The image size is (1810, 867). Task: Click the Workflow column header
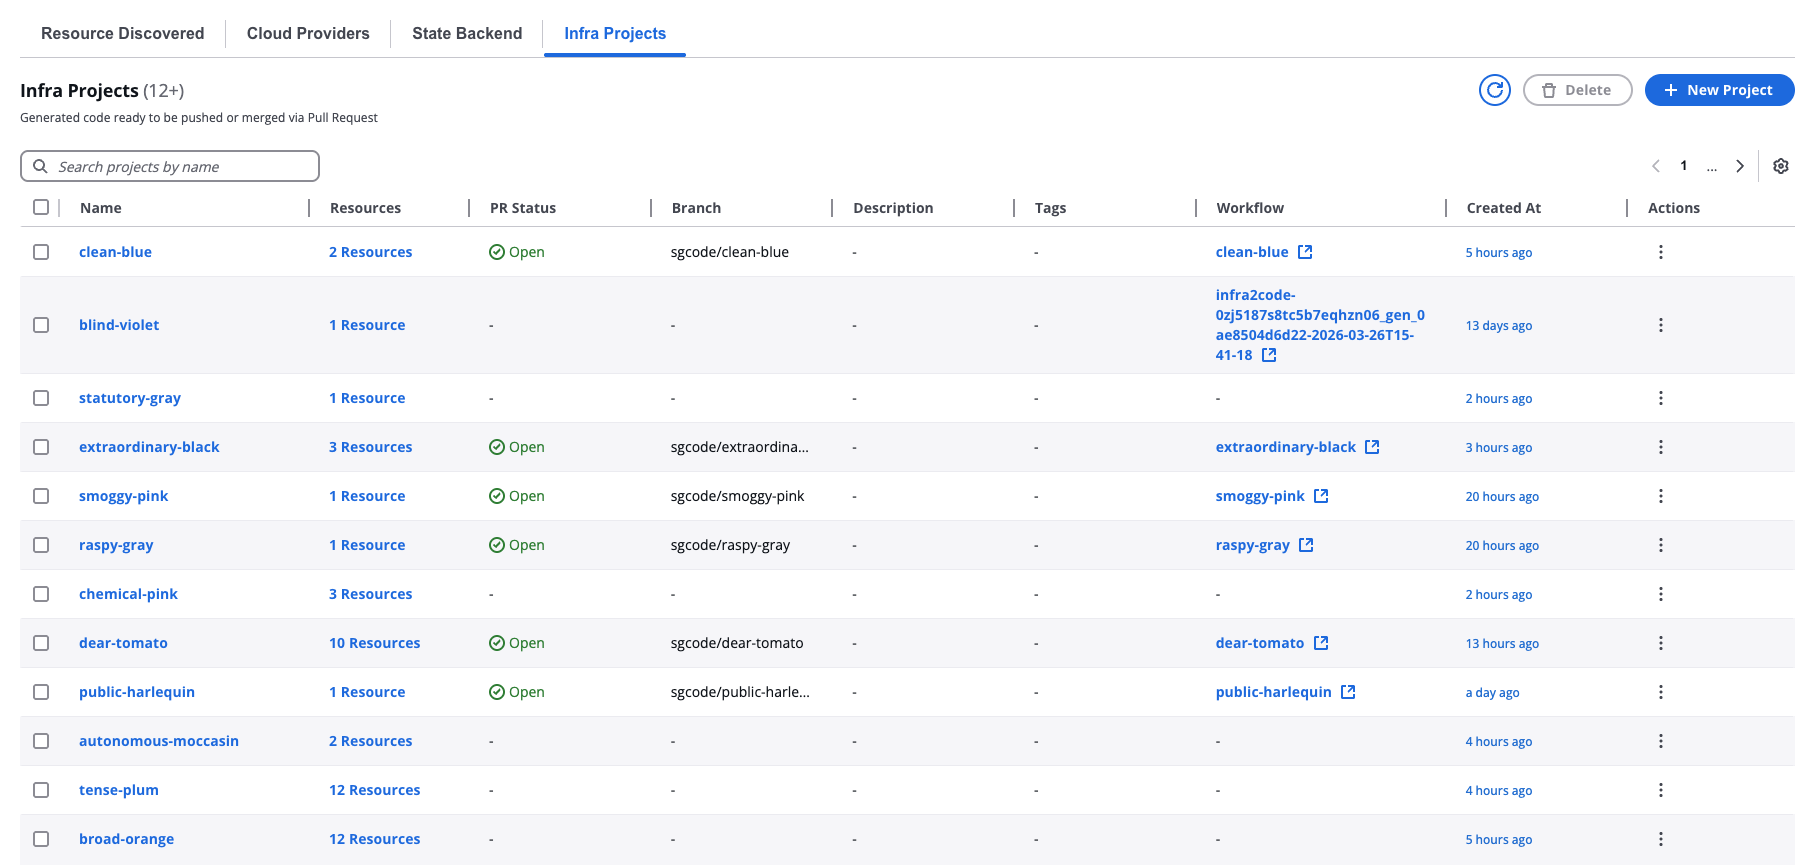[x=1250, y=208]
